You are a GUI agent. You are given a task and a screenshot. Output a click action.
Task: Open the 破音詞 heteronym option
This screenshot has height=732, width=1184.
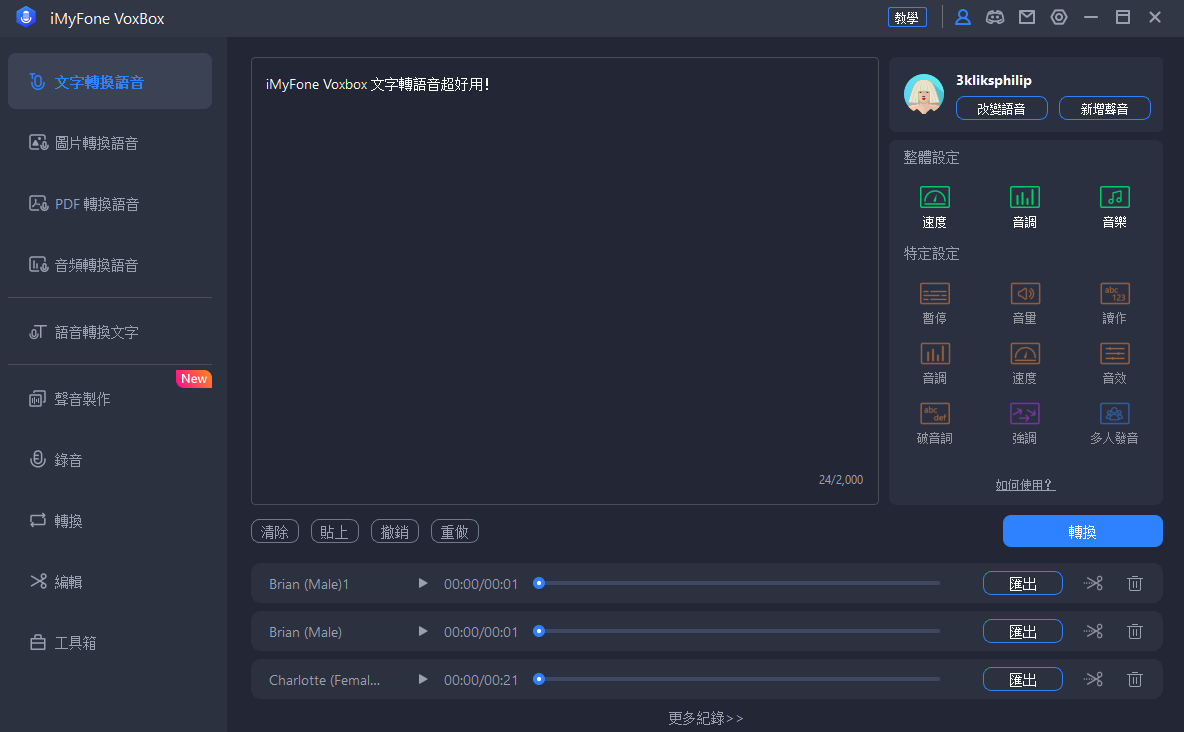934,423
